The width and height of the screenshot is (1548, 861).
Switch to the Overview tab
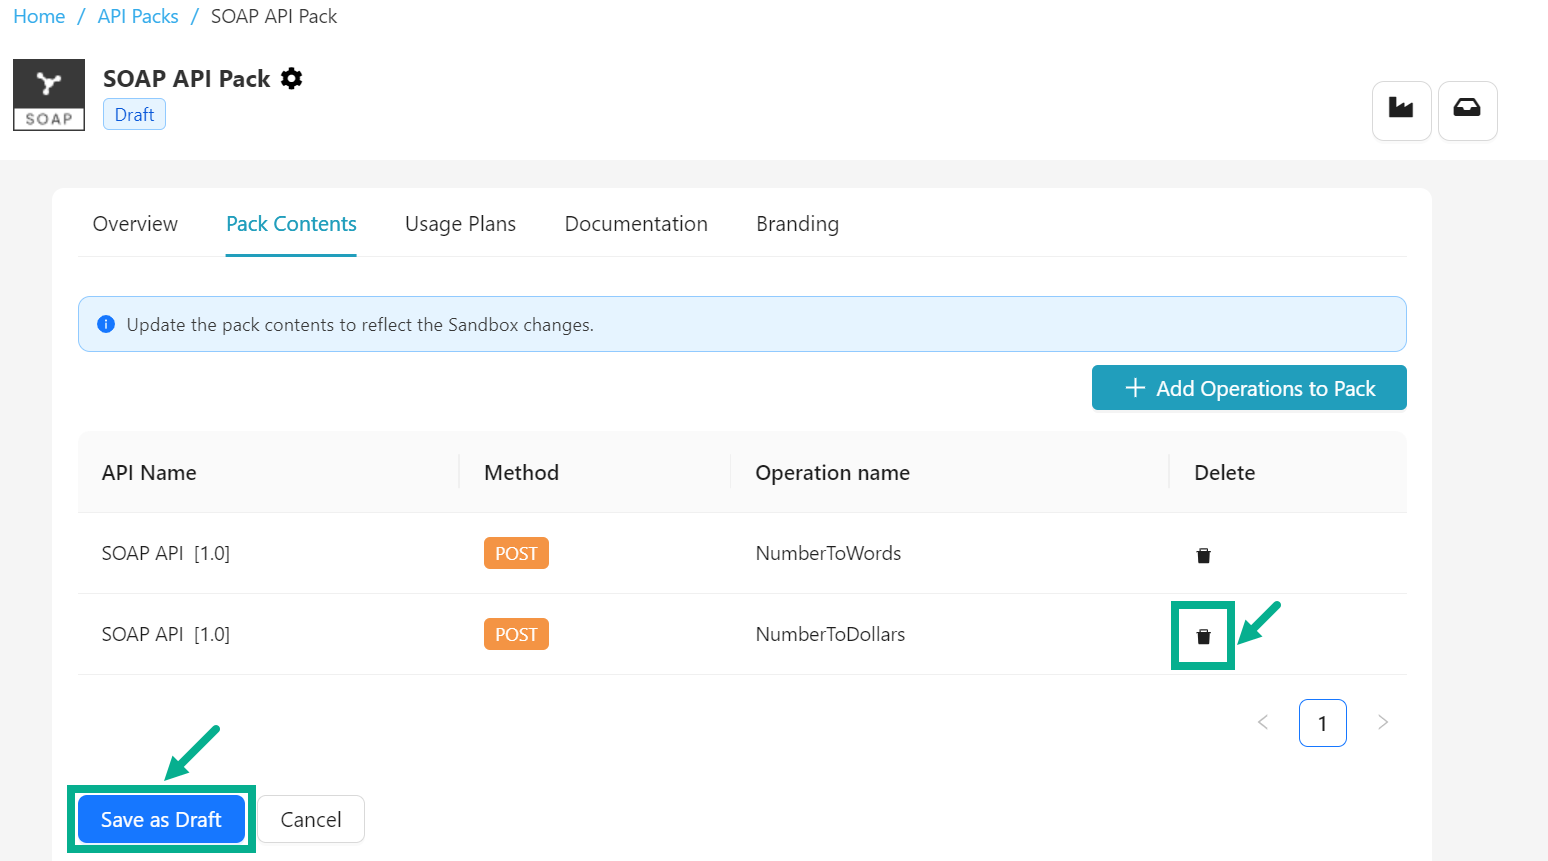(x=135, y=224)
